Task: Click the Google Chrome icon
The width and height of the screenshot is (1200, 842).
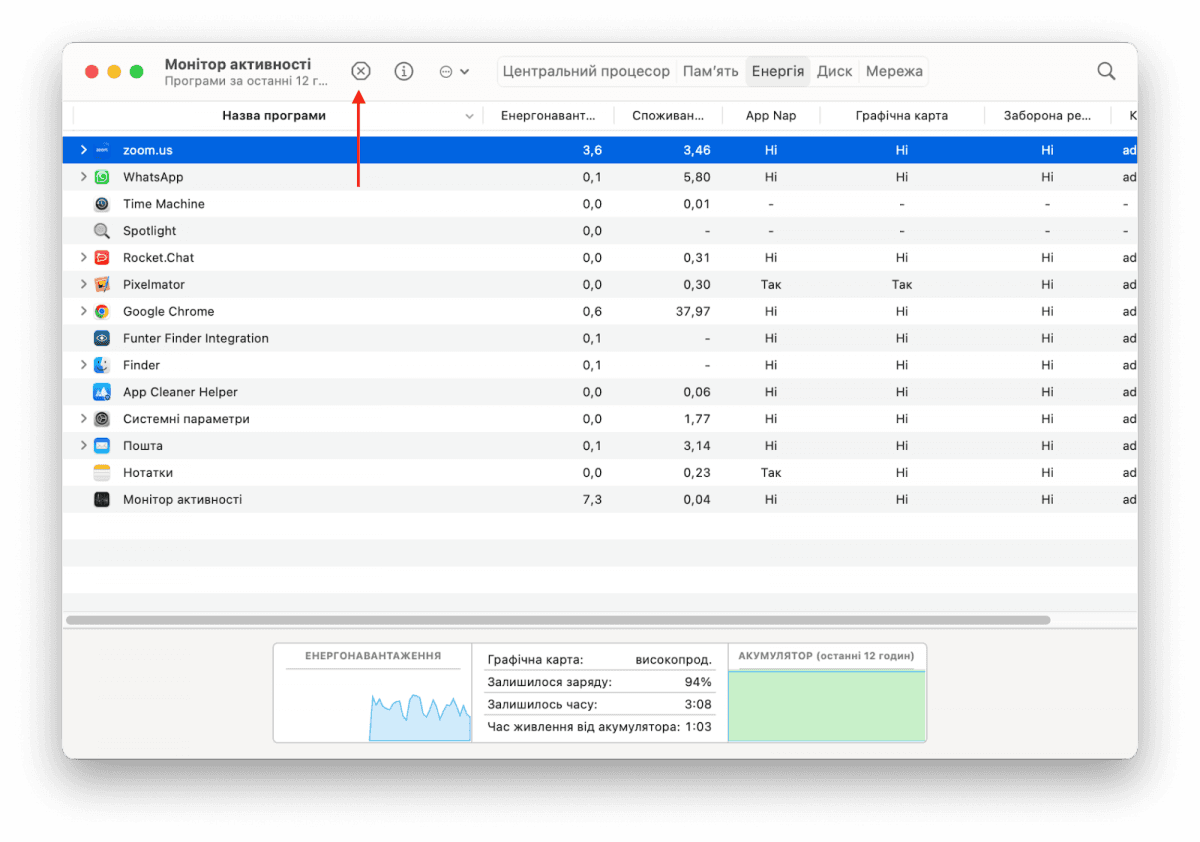Action: (102, 312)
